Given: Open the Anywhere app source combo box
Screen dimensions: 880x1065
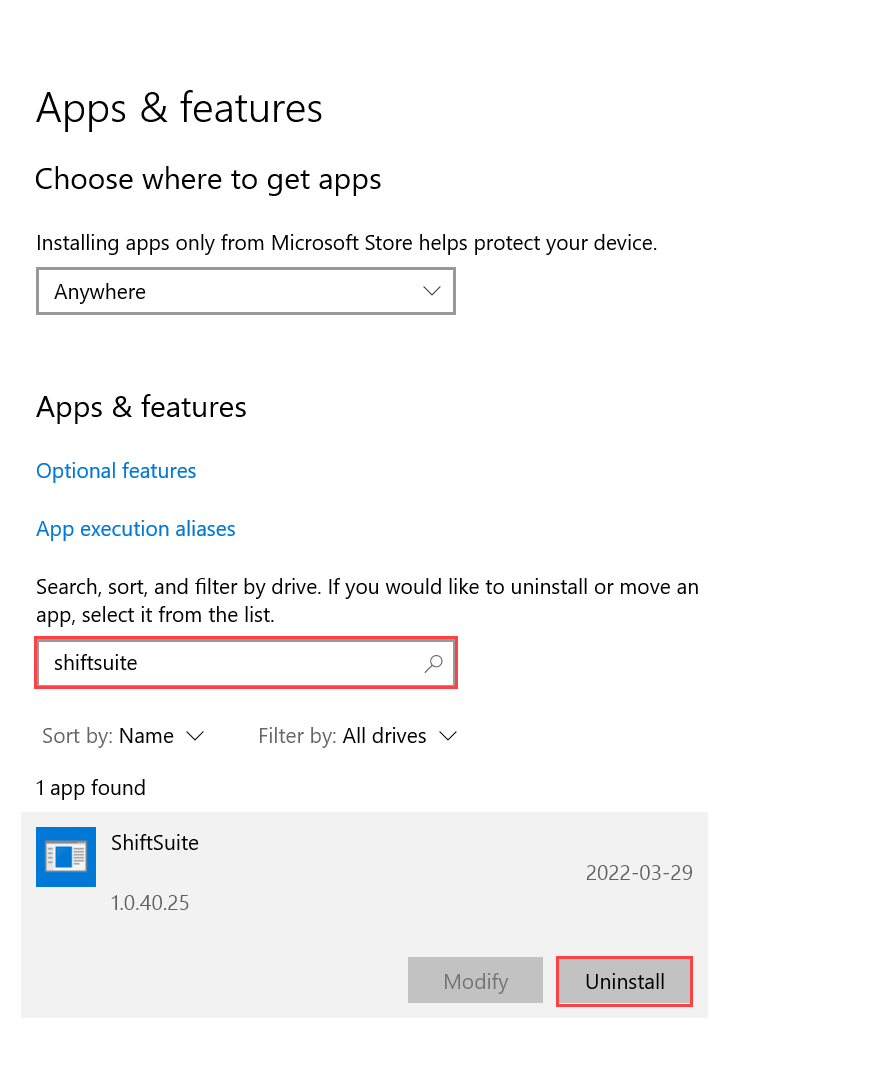Looking at the screenshot, I should (x=246, y=291).
